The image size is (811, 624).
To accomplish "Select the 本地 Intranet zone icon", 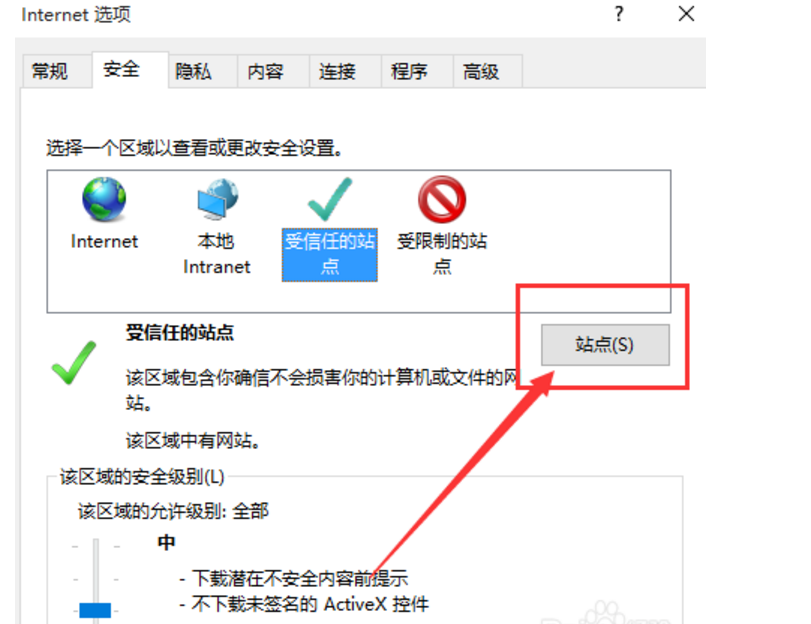I will (217, 199).
